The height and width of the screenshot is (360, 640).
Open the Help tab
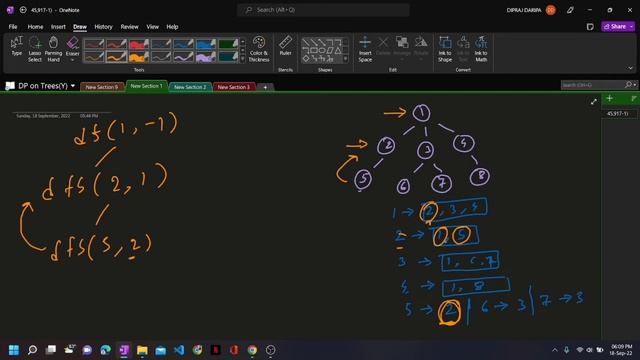[172, 27]
